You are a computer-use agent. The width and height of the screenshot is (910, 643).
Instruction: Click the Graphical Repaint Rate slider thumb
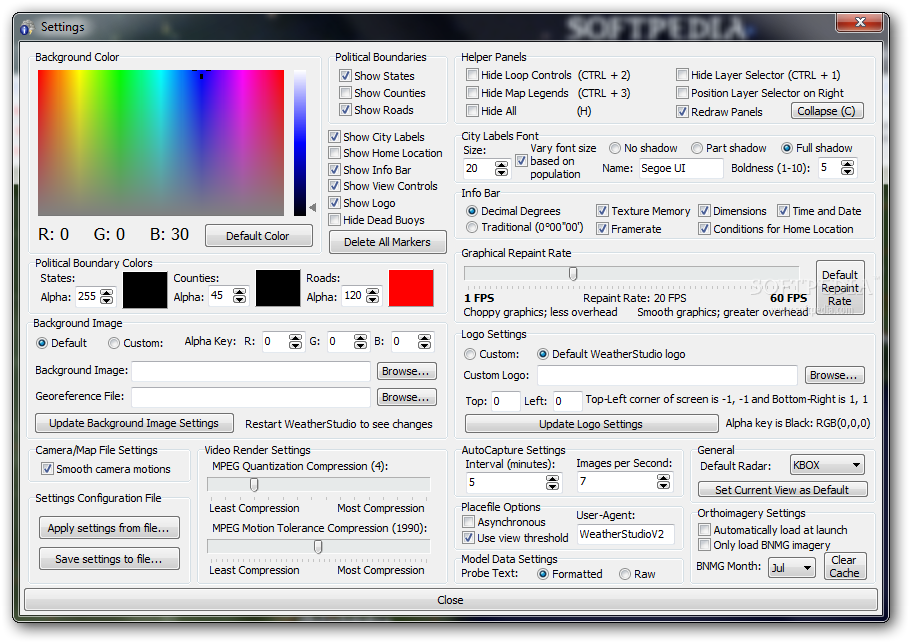573,273
